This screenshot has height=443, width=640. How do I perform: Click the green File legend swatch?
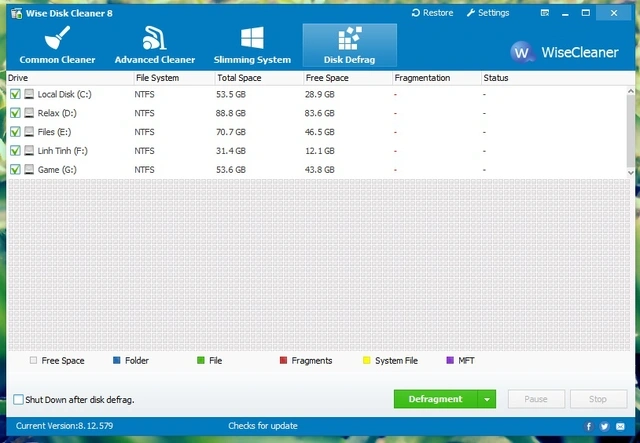pos(200,360)
